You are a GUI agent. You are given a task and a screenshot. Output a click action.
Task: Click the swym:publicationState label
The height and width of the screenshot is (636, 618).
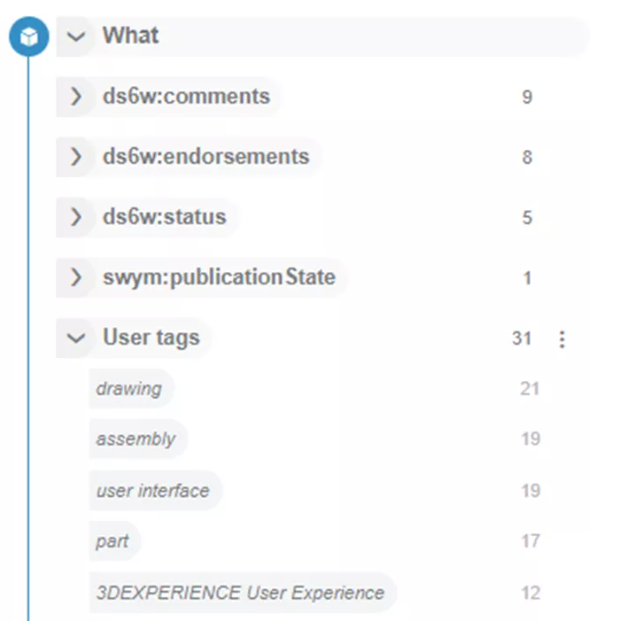219,277
